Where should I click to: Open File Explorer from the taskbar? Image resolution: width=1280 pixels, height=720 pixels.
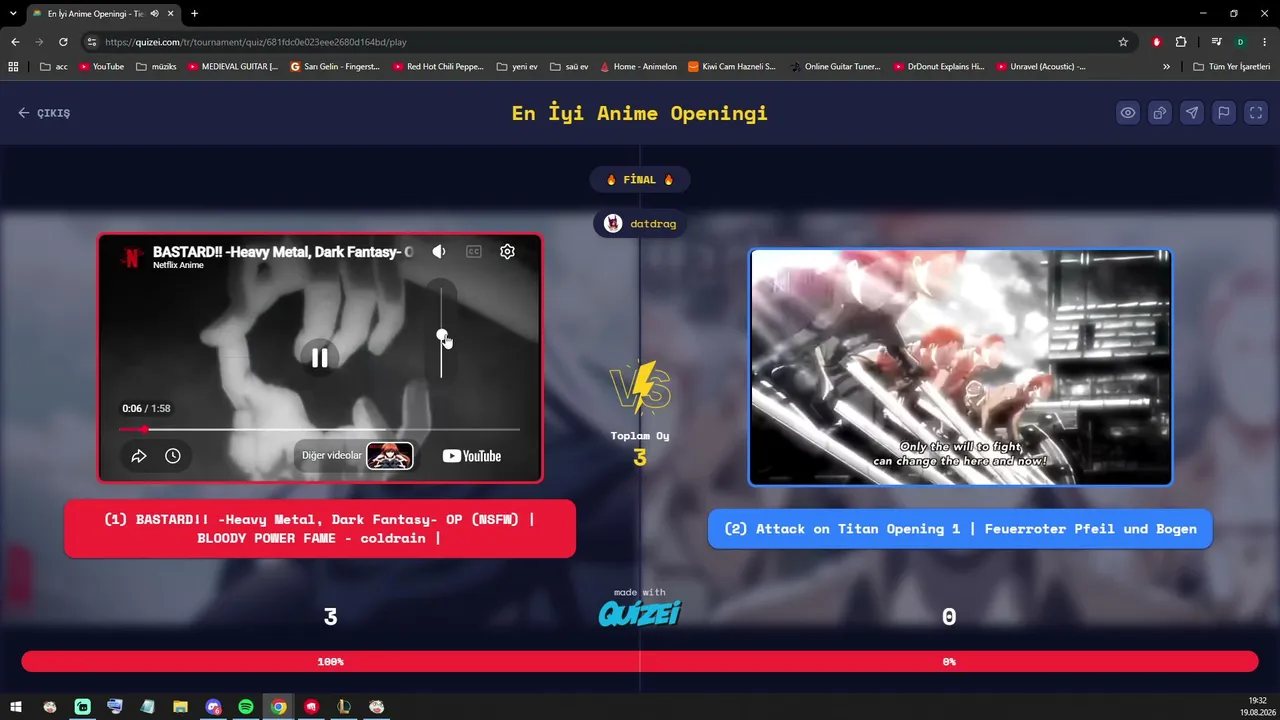180,707
